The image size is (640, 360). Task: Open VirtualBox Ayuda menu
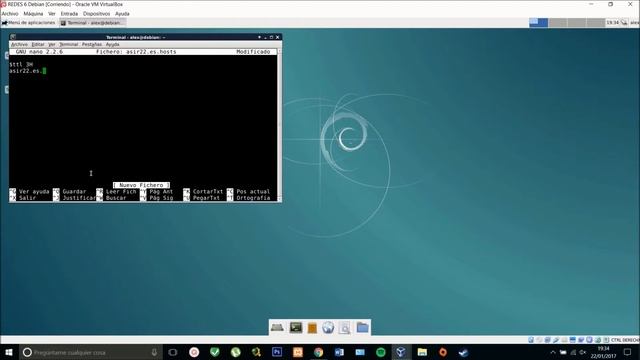[x=122, y=13]
